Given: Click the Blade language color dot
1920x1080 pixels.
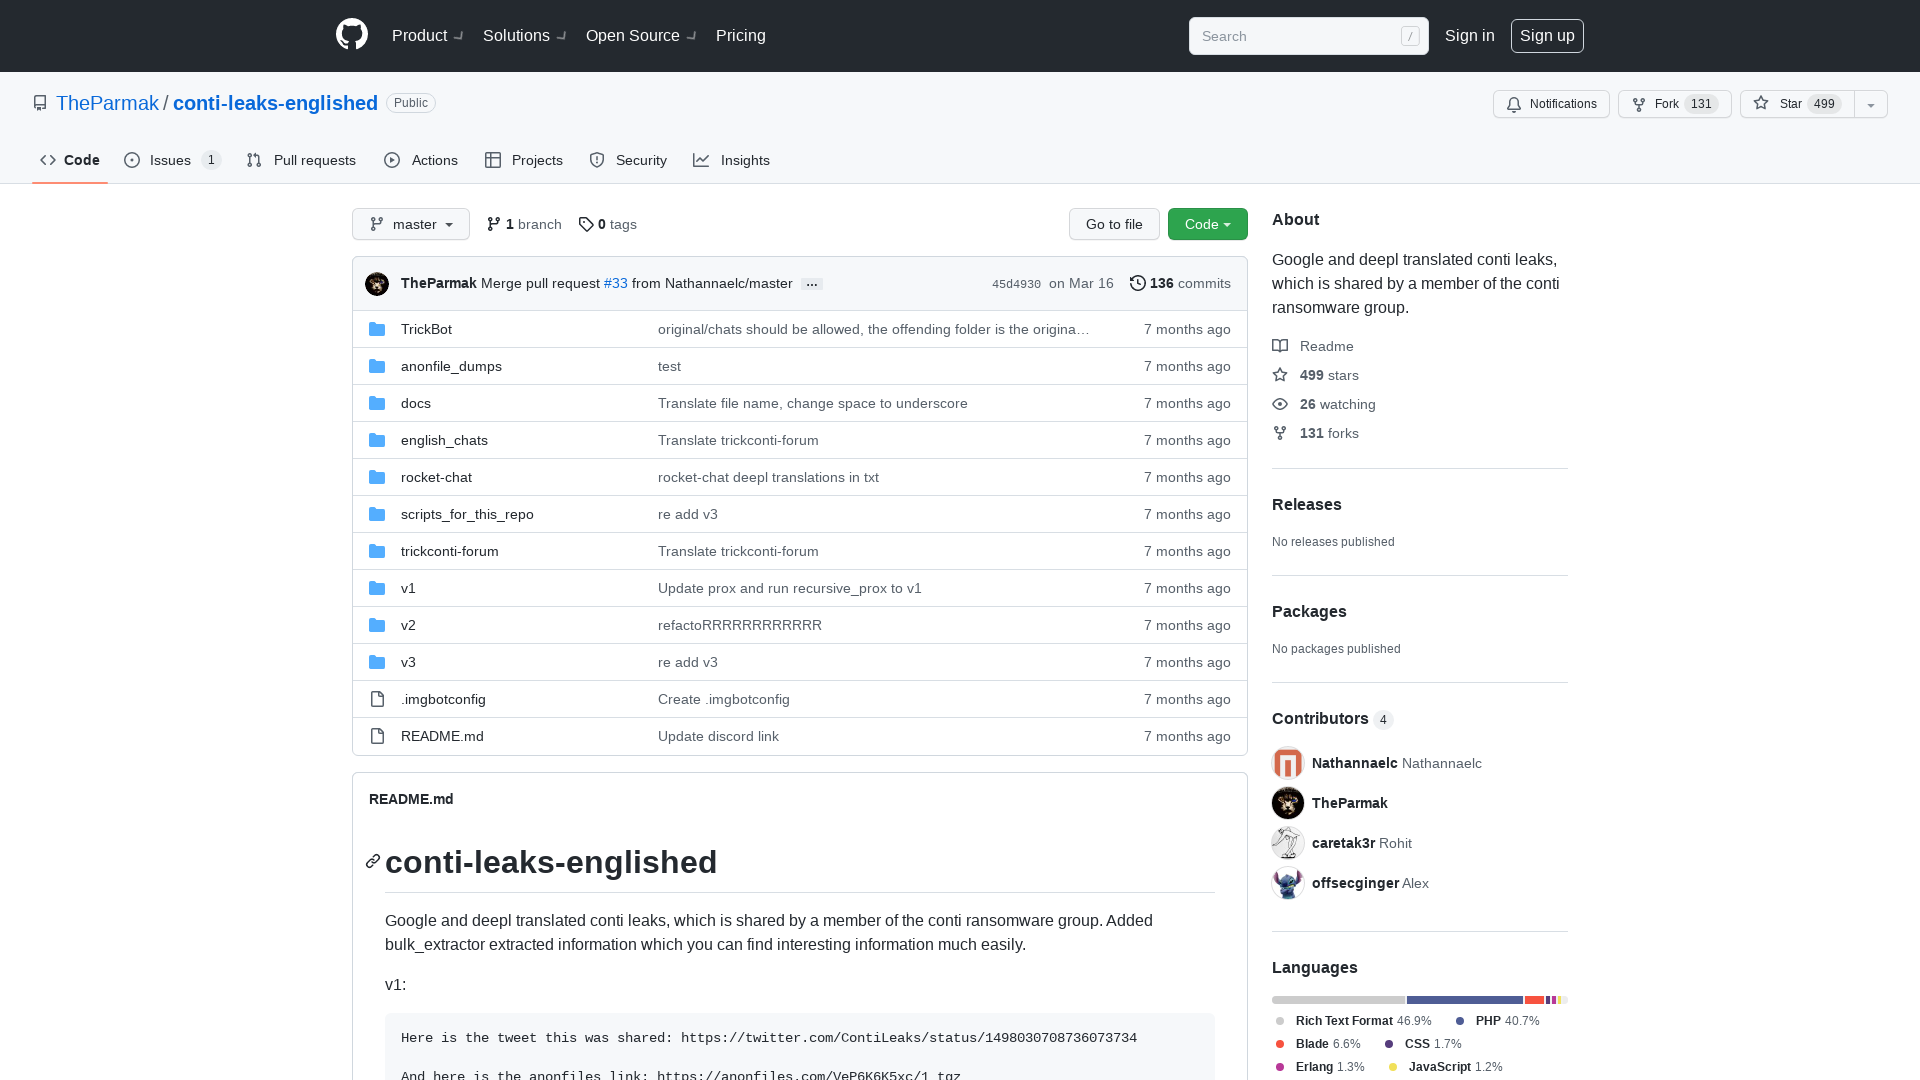Looking at the screenshot, I should [1280, 1044].
